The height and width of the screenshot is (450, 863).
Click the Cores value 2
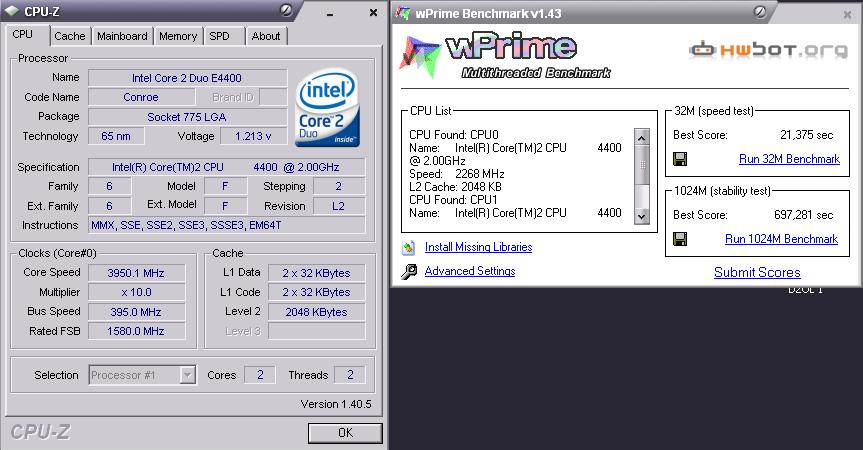tap(260, 375)
